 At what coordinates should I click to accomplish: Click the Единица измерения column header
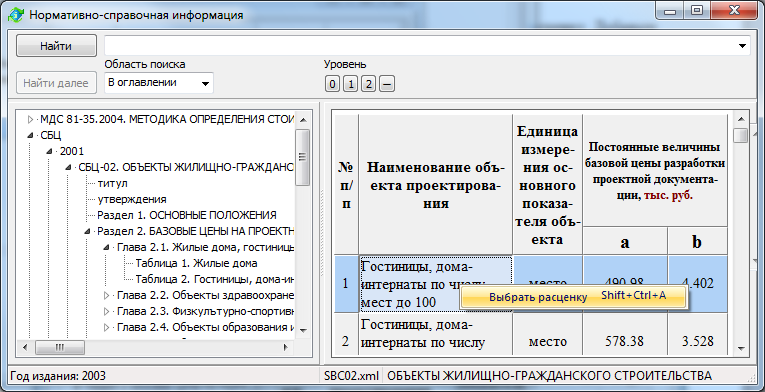[547, 185]
